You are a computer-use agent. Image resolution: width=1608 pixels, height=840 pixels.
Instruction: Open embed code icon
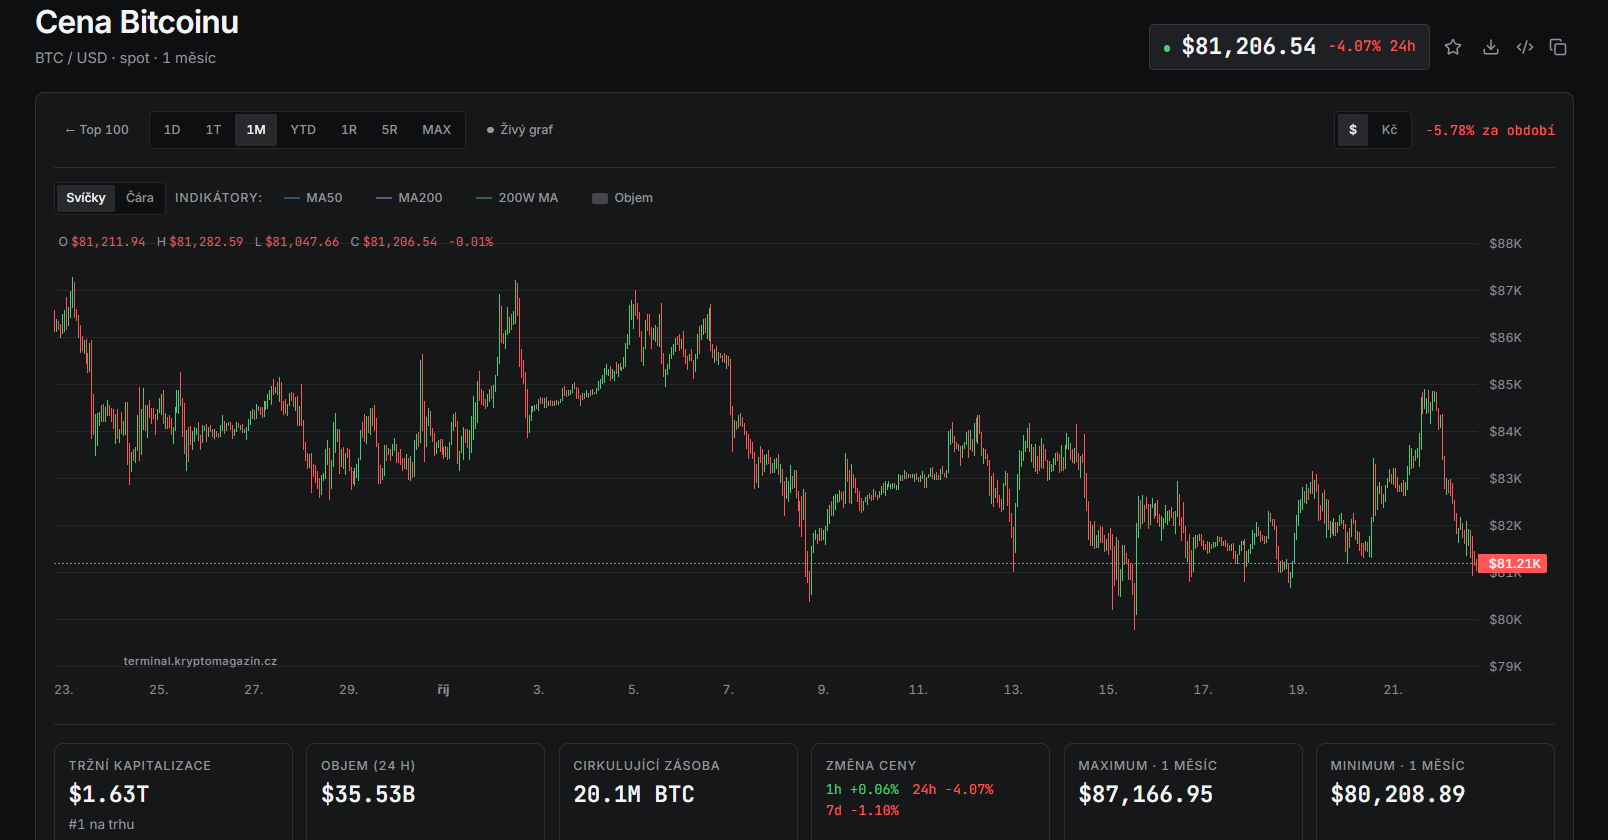1525,47
